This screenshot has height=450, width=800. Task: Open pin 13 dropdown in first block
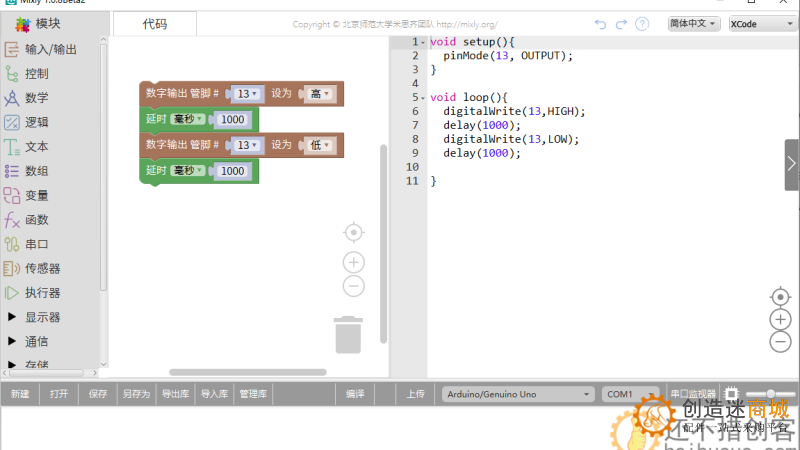pos(247,94)
